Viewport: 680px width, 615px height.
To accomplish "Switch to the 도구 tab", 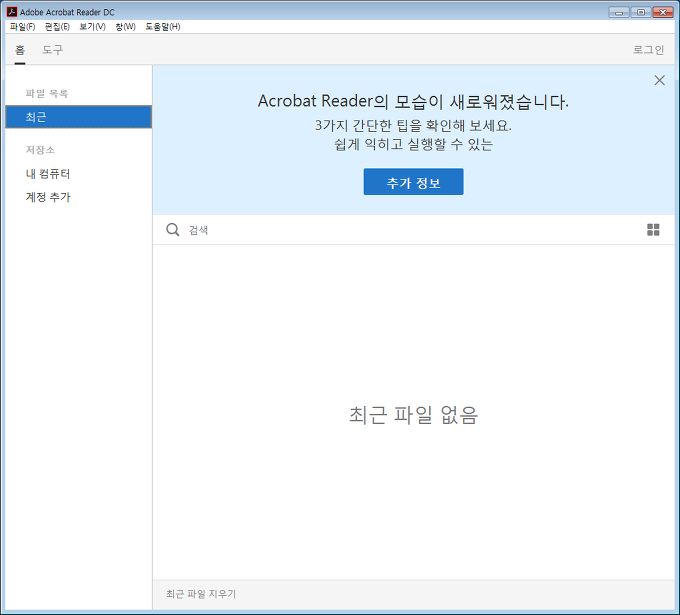I will [x=52, y=50].
